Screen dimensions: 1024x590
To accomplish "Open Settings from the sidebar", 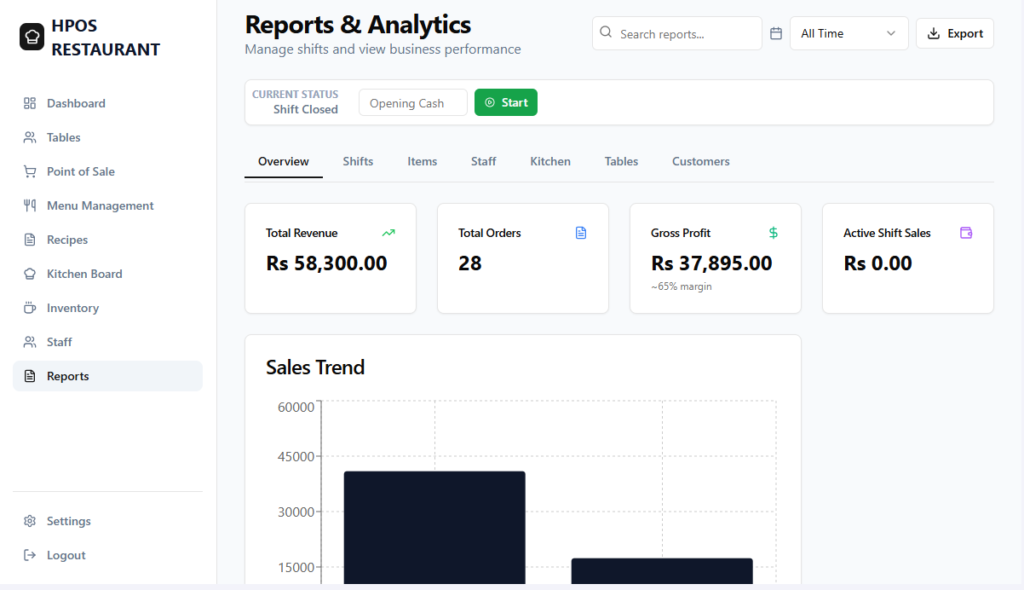I will (x=67, y=521).
